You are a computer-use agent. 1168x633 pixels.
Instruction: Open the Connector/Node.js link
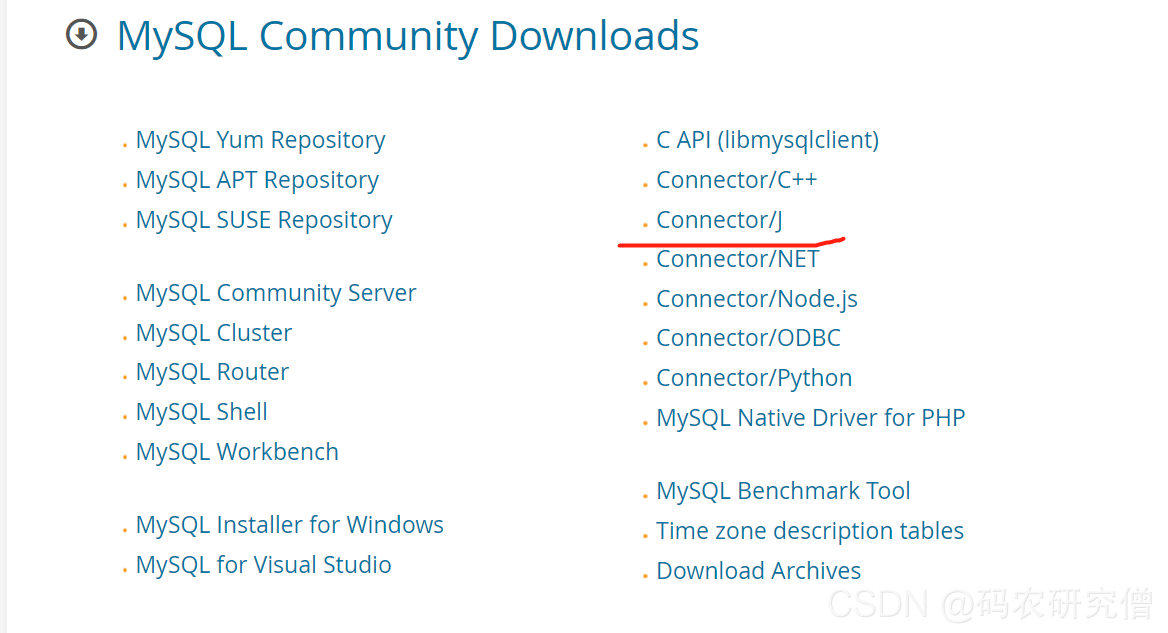click(757, 299)
